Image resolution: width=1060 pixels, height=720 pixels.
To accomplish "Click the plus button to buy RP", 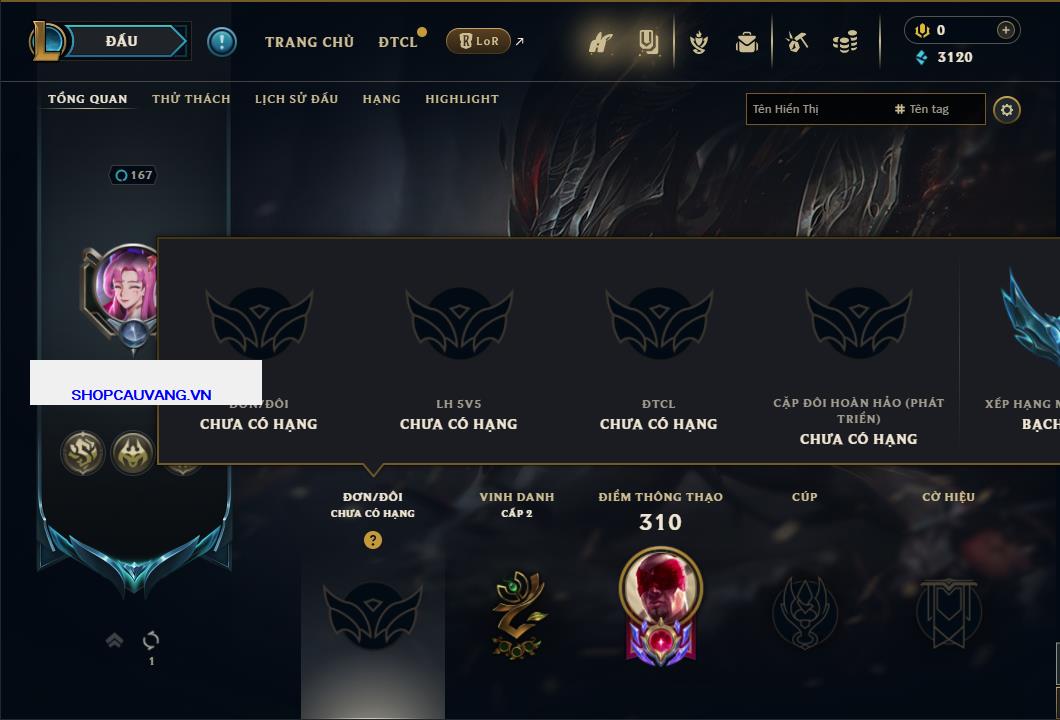I will [1006, 30].
